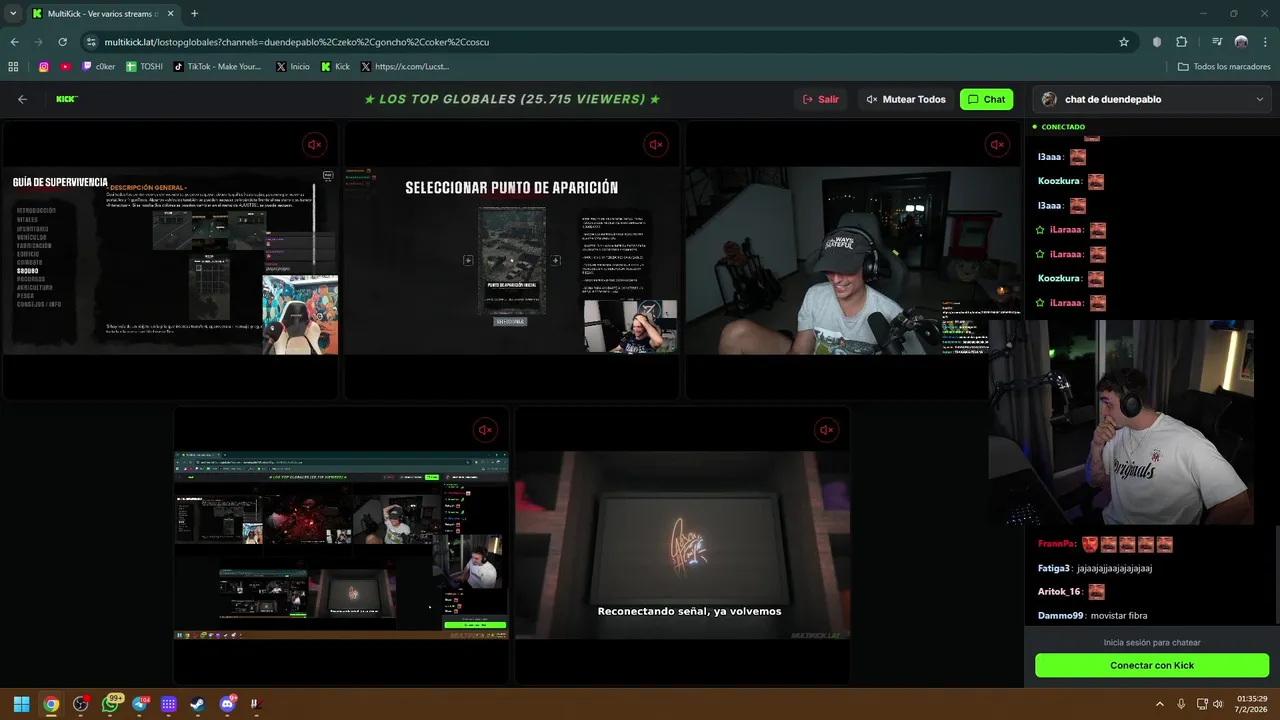Toggle the green Chat button
This screenshot has width=1280, height=720.
[986, 99]
